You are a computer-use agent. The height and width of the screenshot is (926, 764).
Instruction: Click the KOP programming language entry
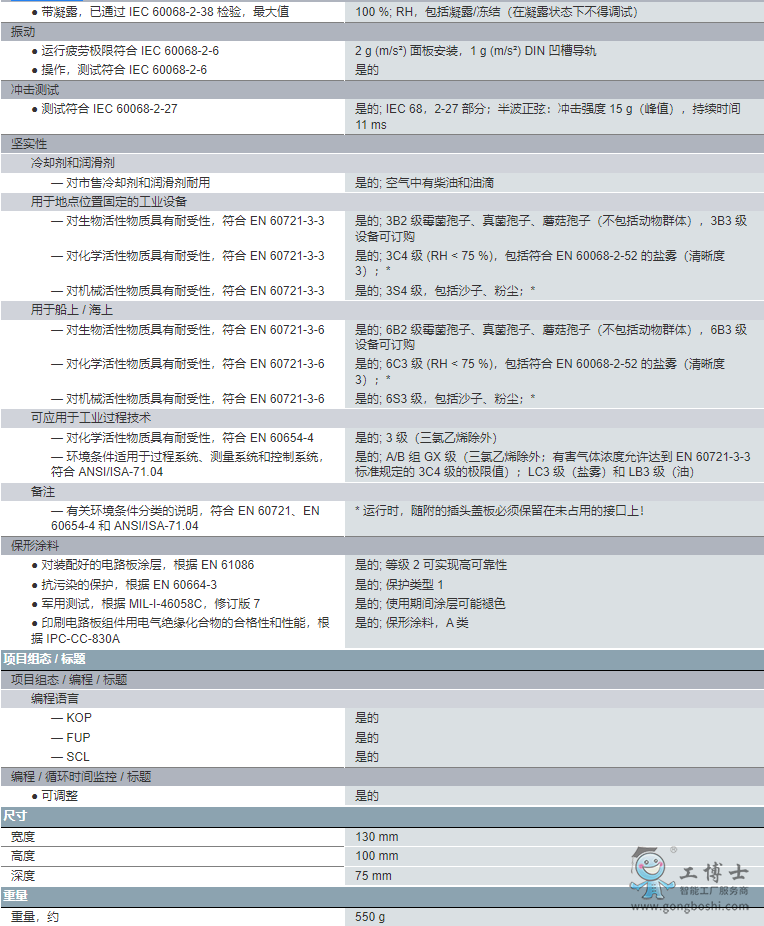[78, 718]
